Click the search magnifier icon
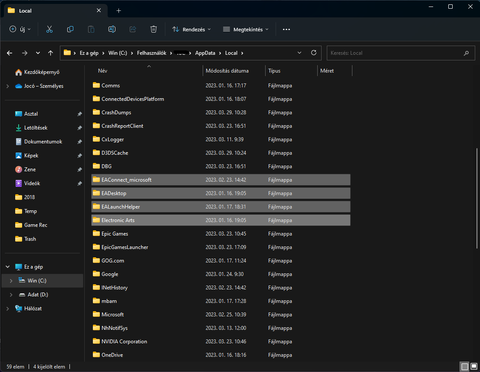The image size is (480, 372). coord(466,53)
